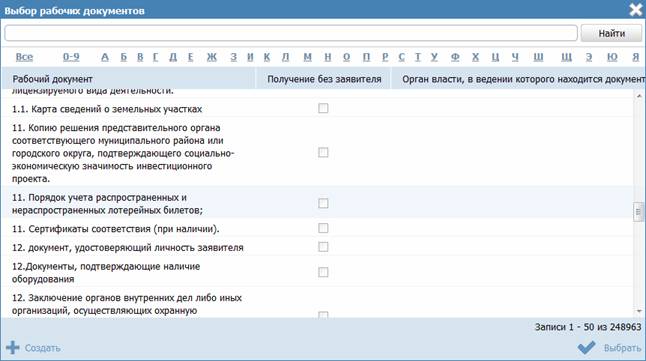Filter documents by letter П
Image resolution: width=646 pixels, height=361 pixels.
(x=366, y=57)
